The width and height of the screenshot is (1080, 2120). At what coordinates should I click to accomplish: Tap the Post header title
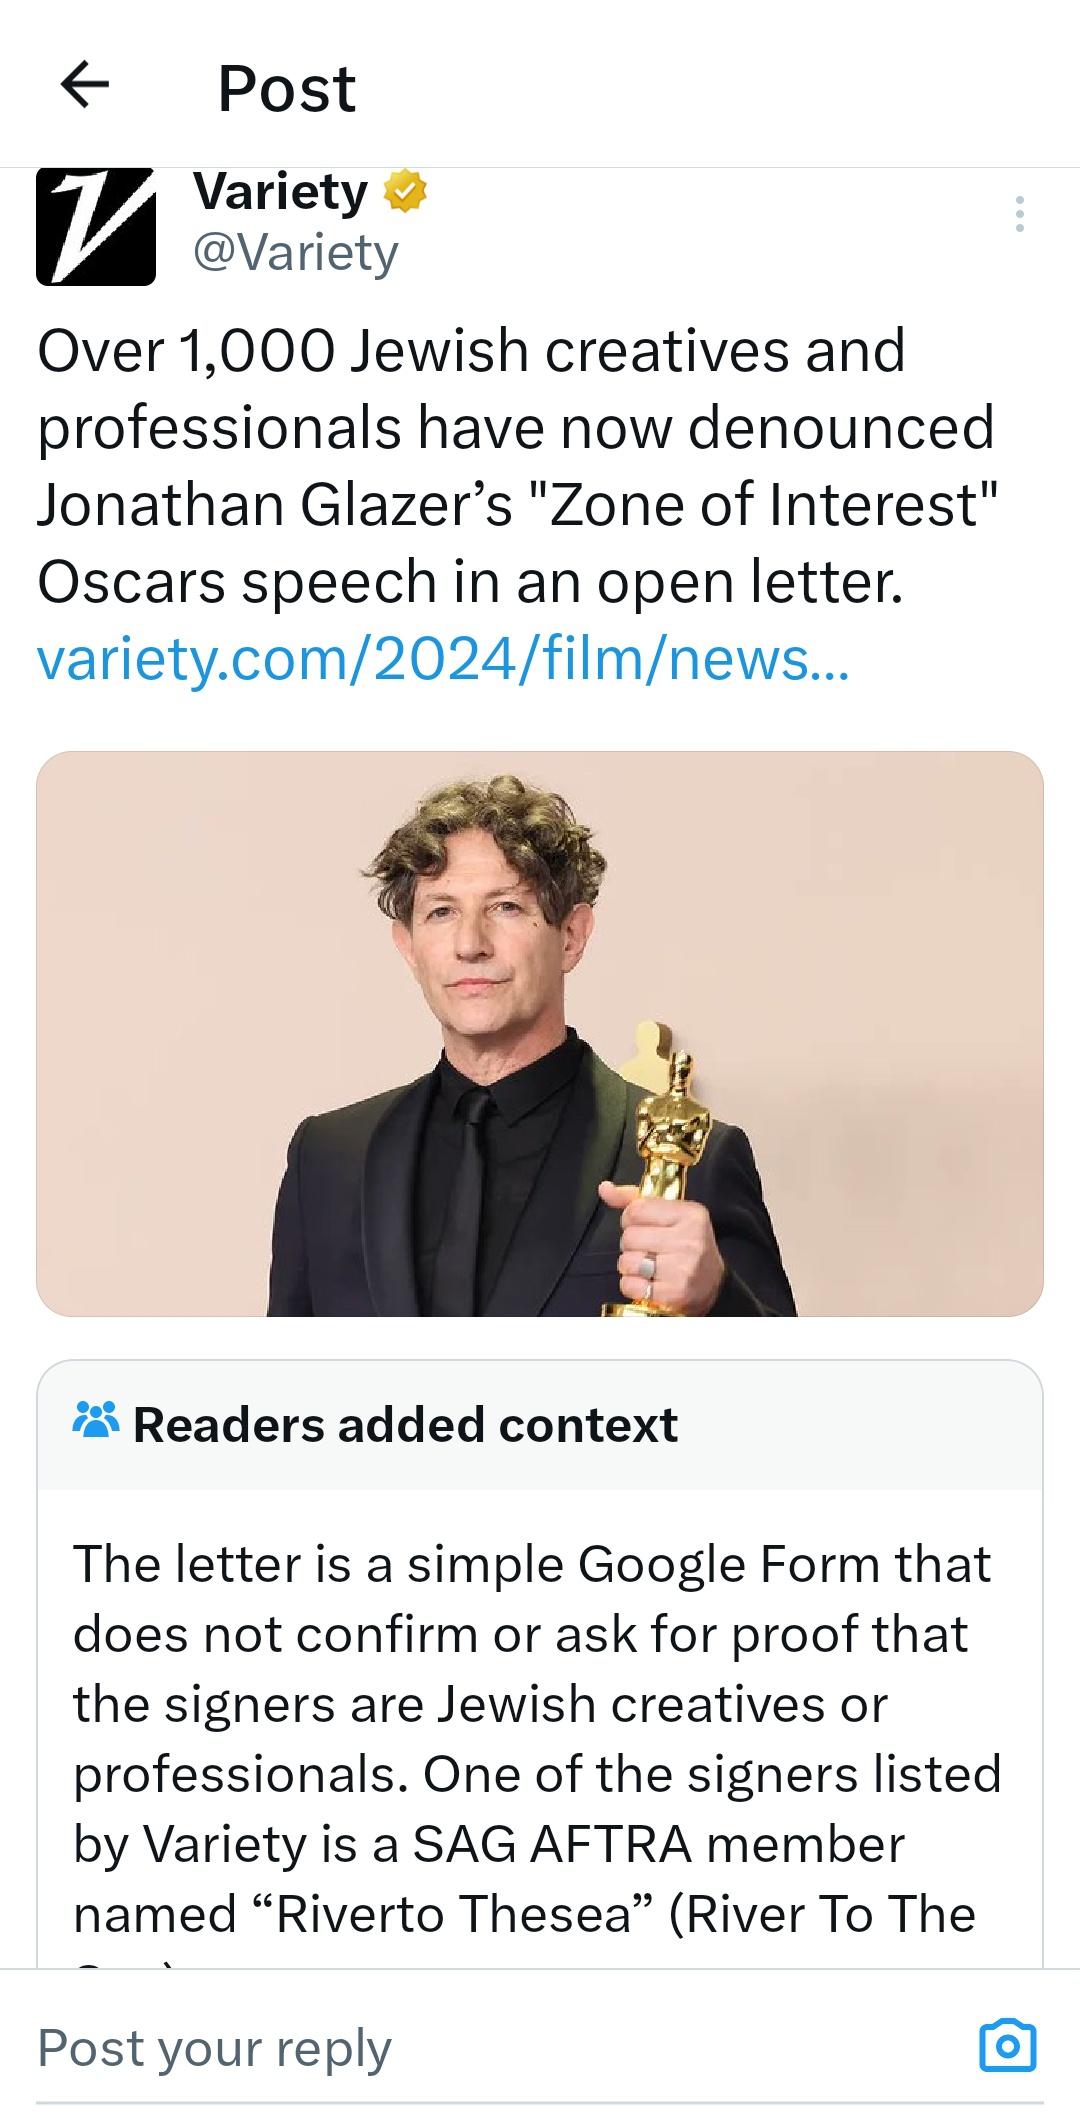[x=287, y=88]
